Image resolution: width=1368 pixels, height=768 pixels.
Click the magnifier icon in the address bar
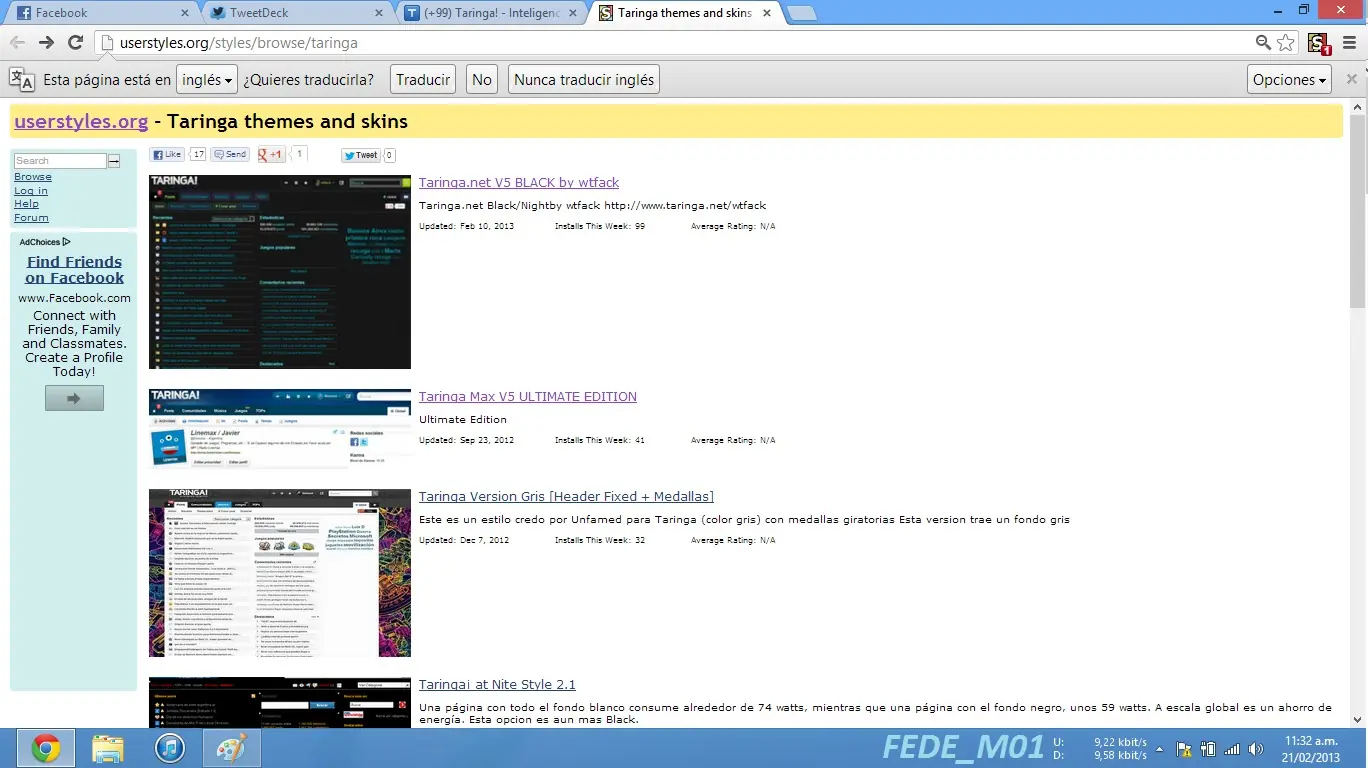(1263, 42)
